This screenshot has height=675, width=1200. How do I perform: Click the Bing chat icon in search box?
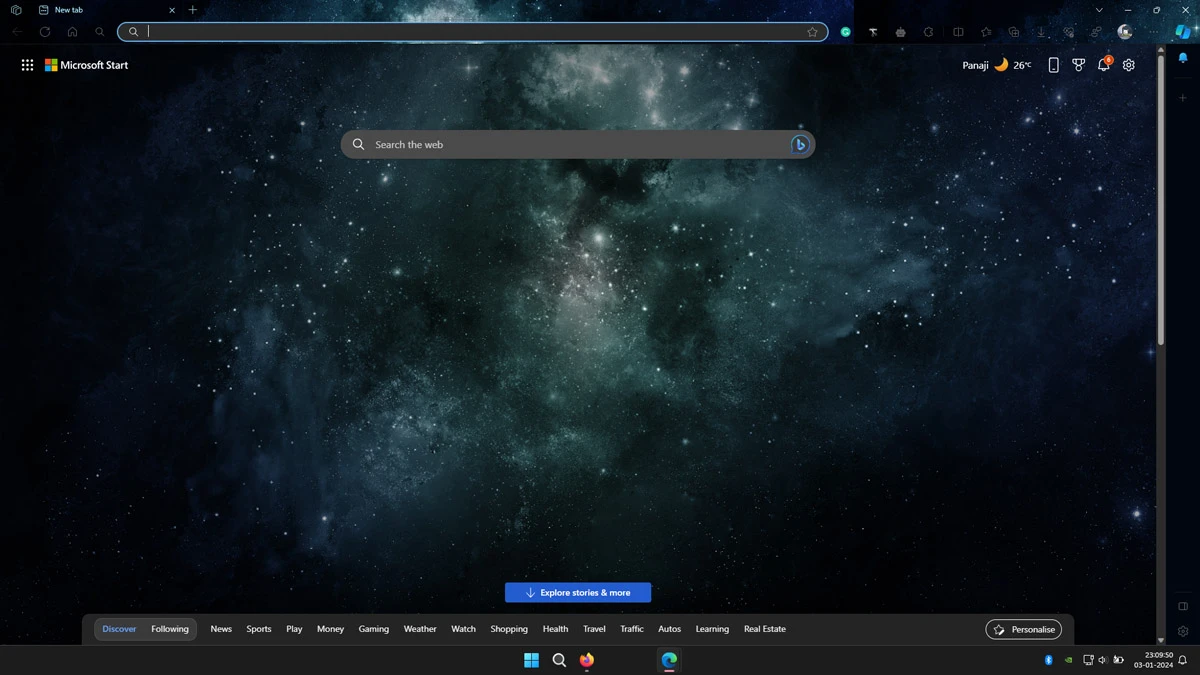click(799, 145)
